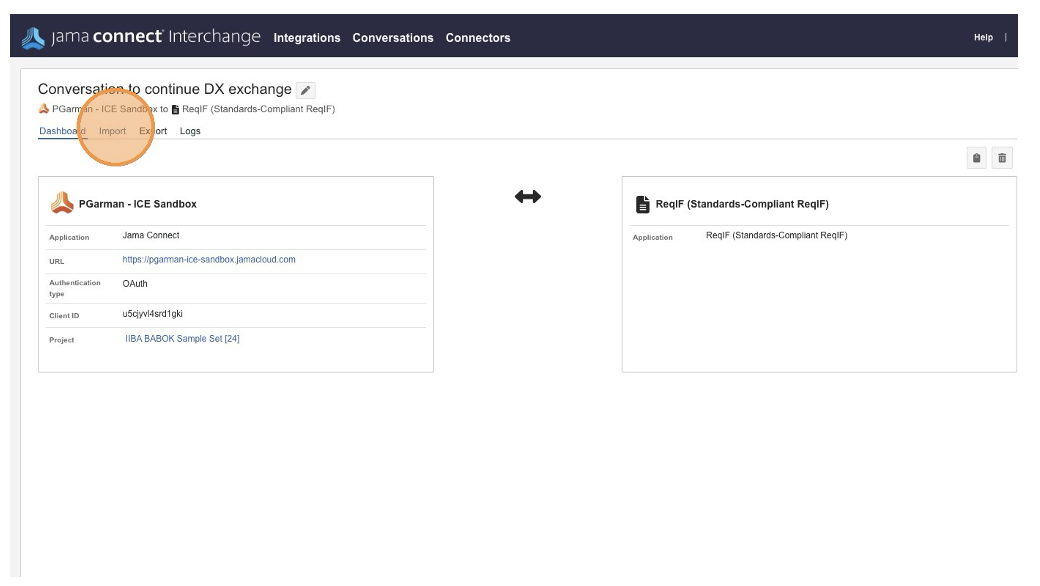This screenshot has height=586, width=1040.
Task: Edit conversation name with pencil icon
Action: click(x=306, y=90)
